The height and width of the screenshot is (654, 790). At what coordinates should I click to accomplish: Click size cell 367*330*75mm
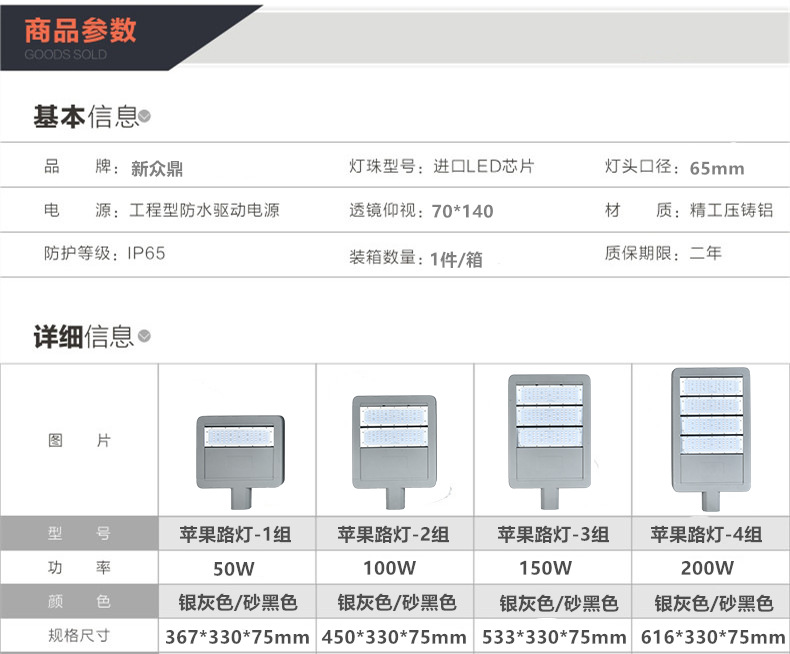237,637
